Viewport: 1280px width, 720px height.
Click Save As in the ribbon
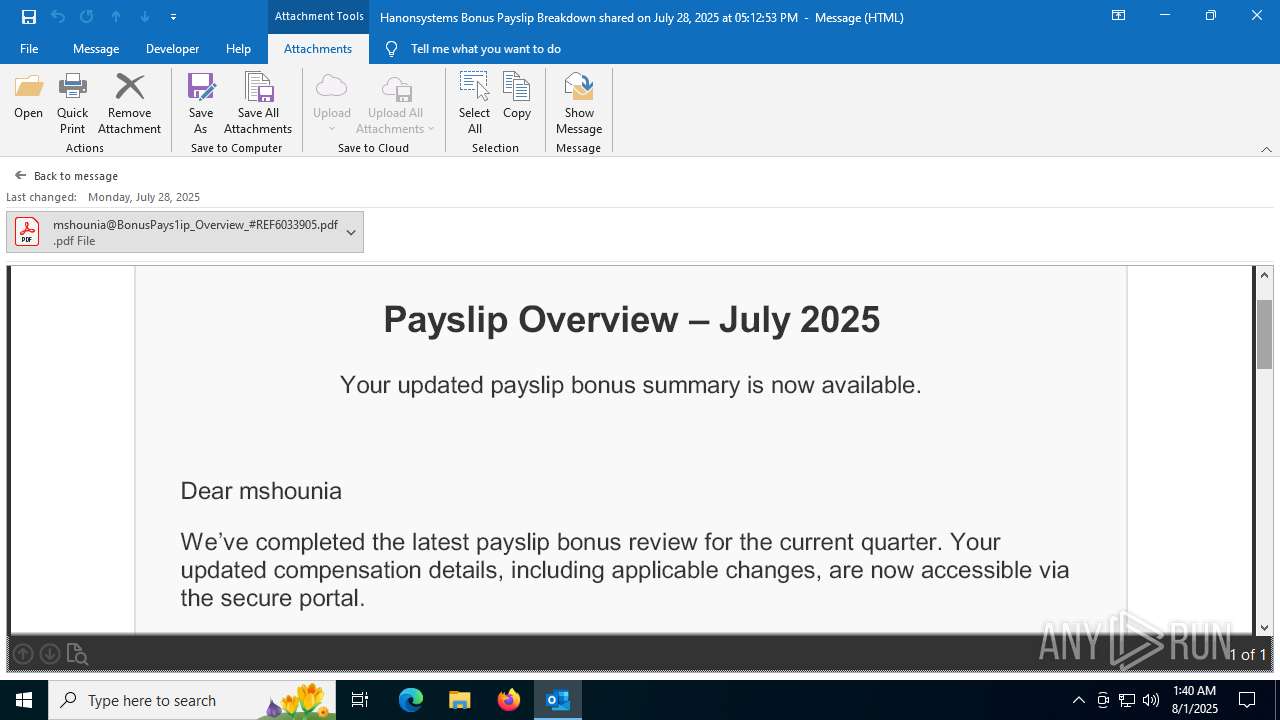coord(200,104)
